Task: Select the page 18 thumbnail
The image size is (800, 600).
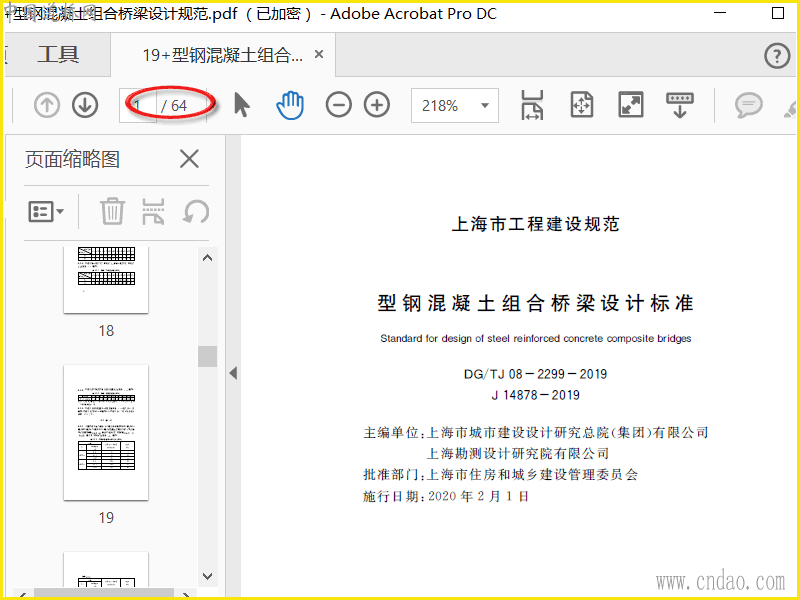Action: (106, 280)
